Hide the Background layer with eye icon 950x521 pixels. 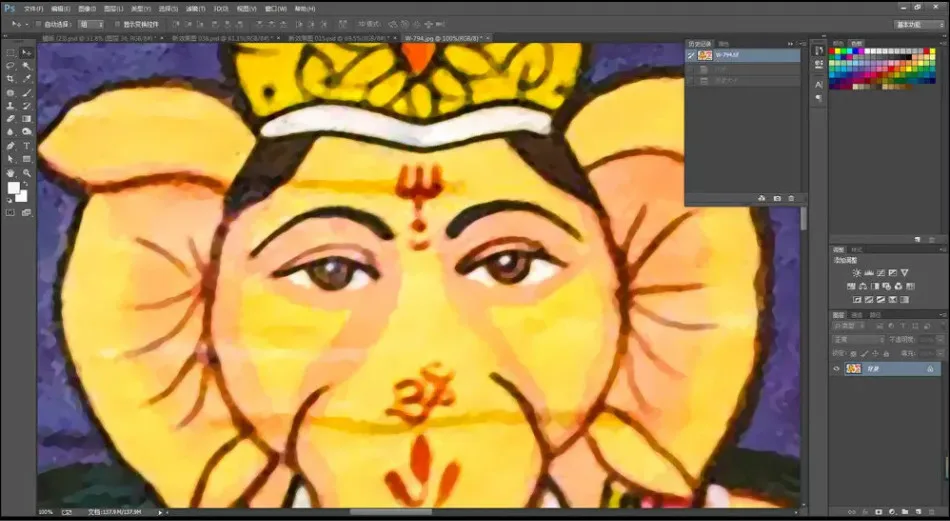pos(837,368)
